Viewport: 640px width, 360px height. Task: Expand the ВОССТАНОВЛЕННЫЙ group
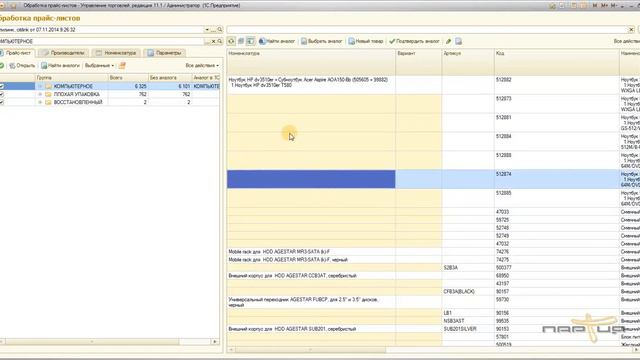click(40, 102)
